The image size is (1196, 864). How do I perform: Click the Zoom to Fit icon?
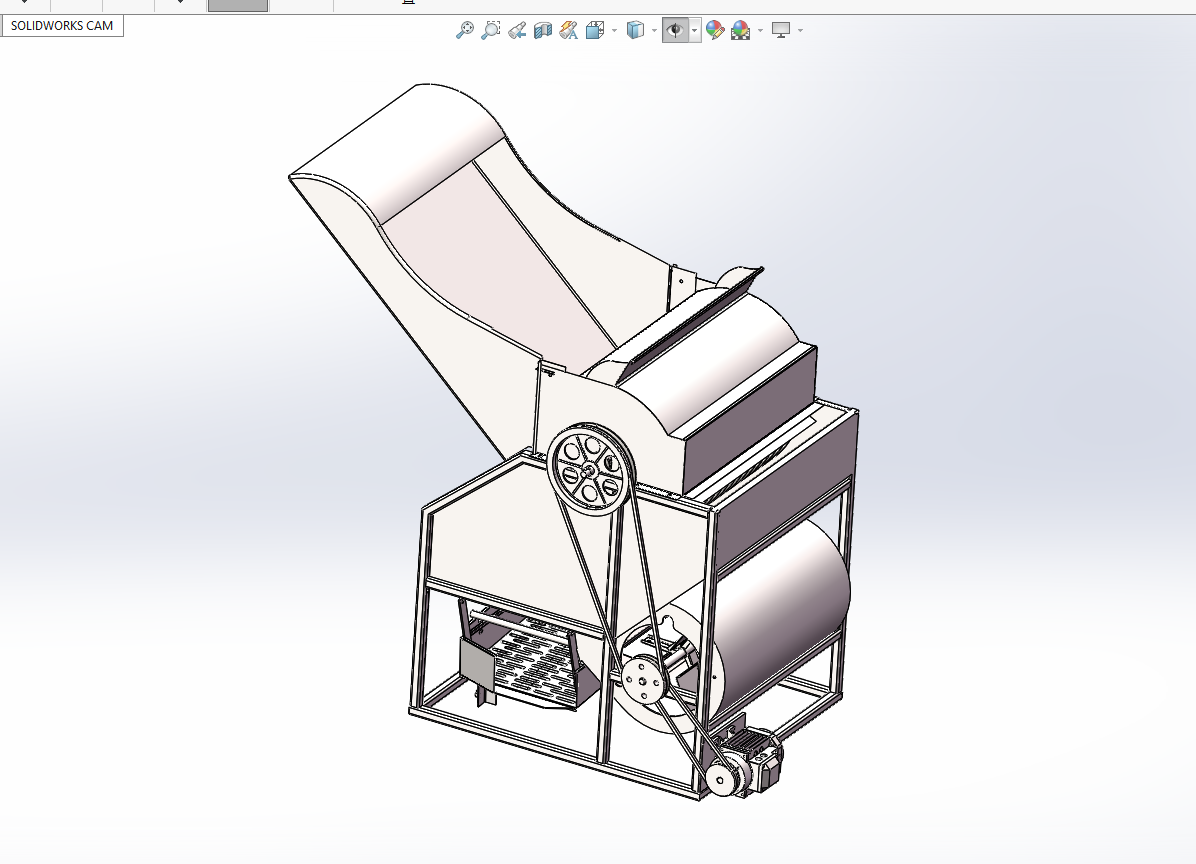464,31
